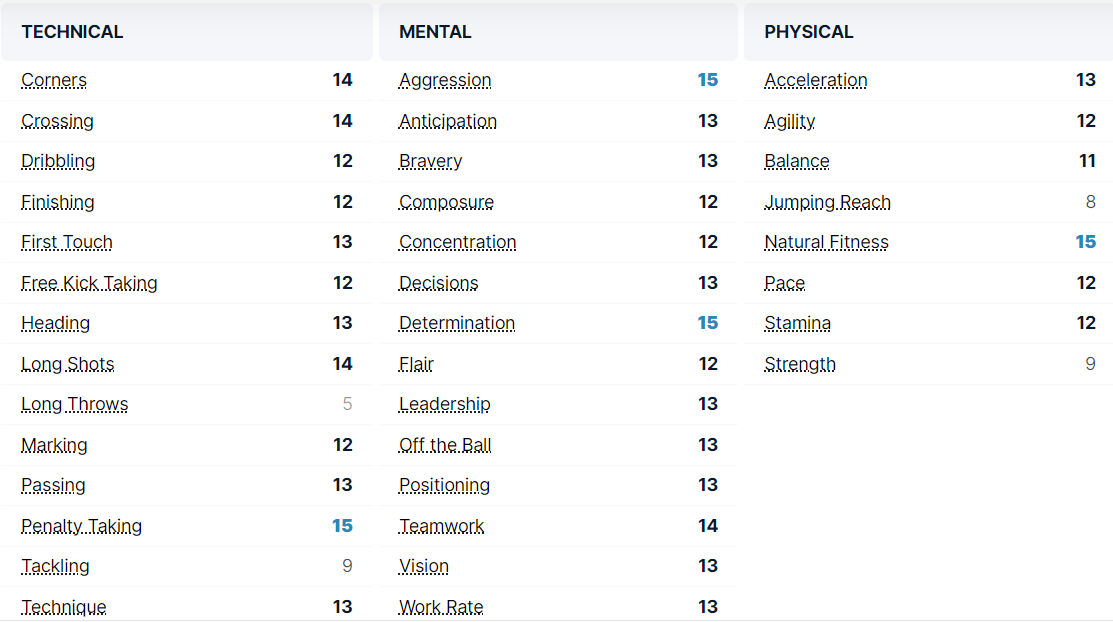Viewport: 1113px width, 622px height.
Task: Click the Corners attribute link
Action: (54, 81)
